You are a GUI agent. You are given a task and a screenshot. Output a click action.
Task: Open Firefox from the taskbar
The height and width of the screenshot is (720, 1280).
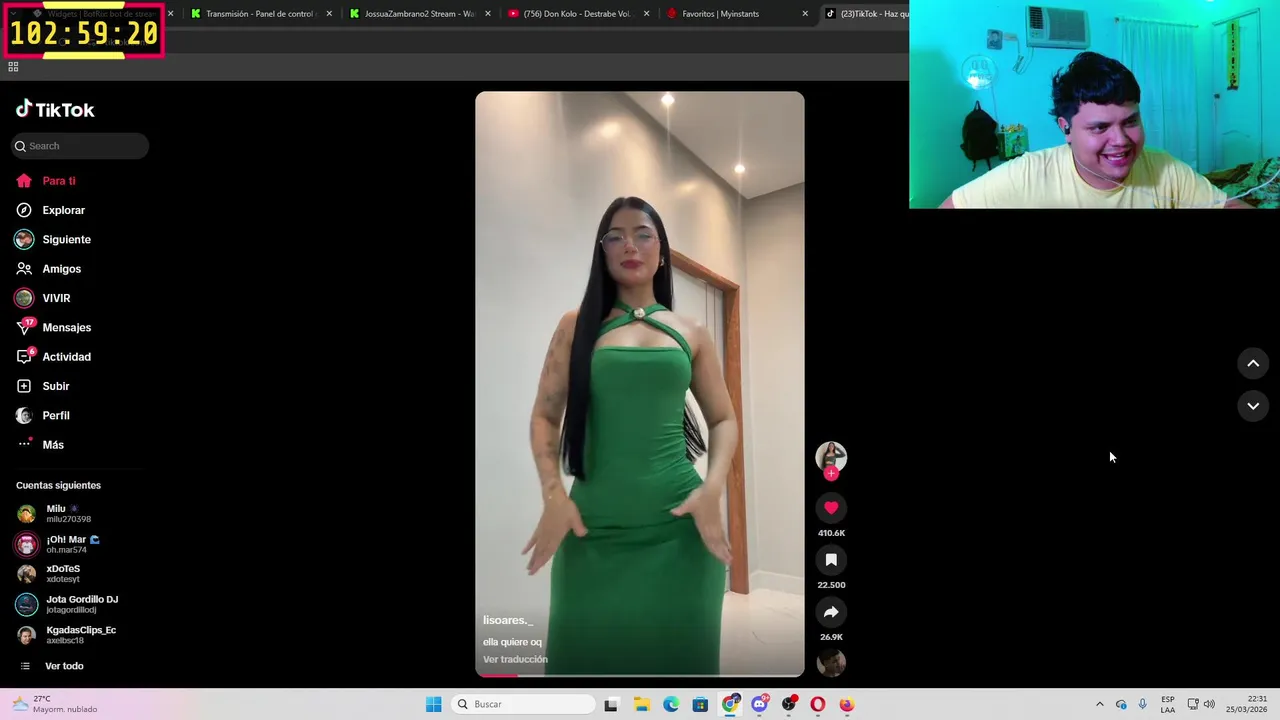coord(847,704)
